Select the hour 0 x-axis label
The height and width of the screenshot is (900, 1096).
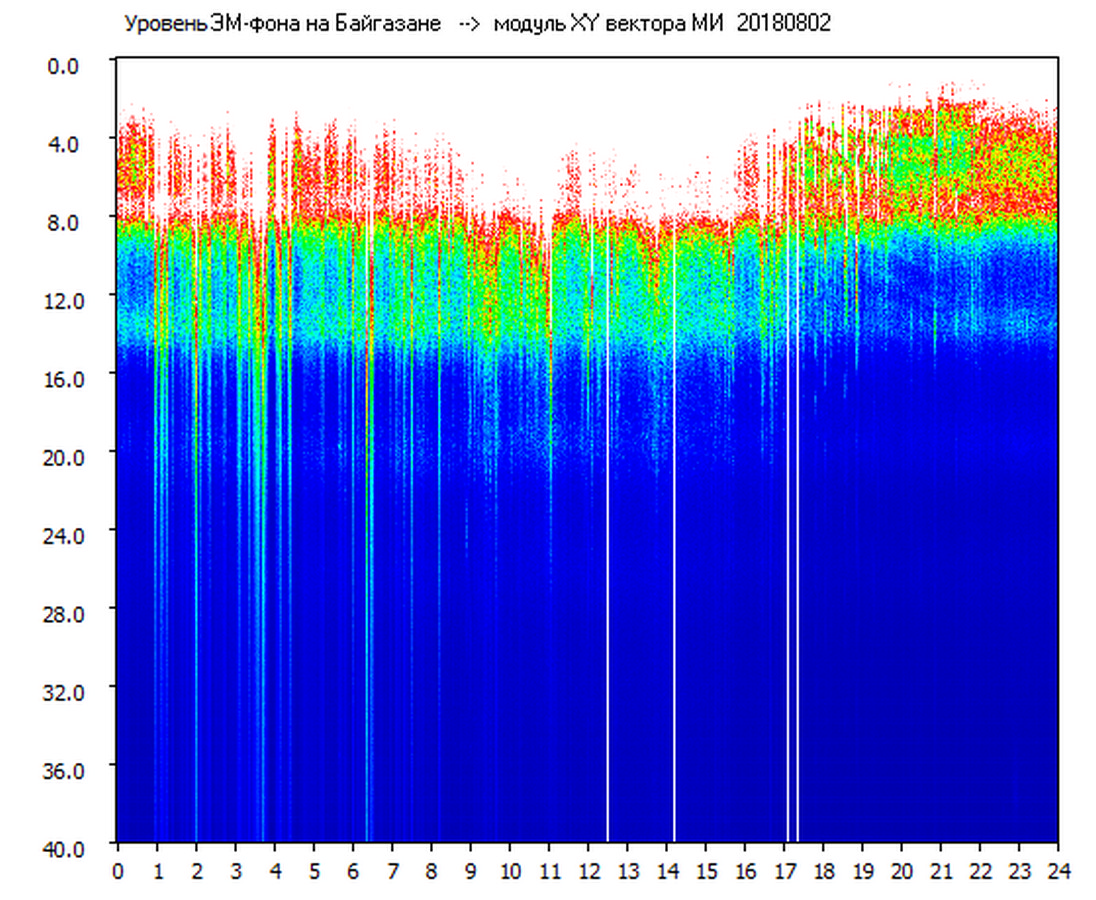[118, 871]
